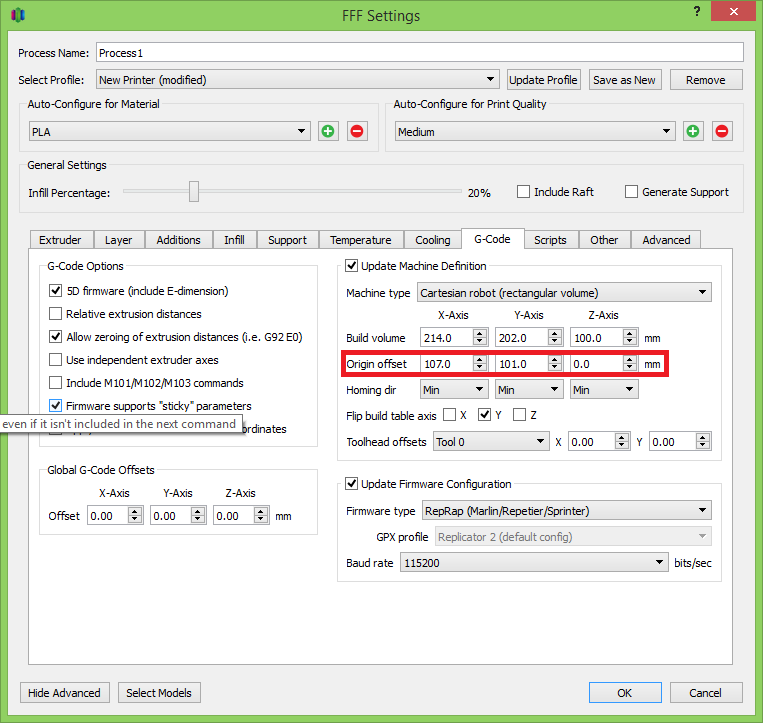The image size is (763, 723).
Task: Open the Baud rate dropdown
Action: click(x=534, y=562)
